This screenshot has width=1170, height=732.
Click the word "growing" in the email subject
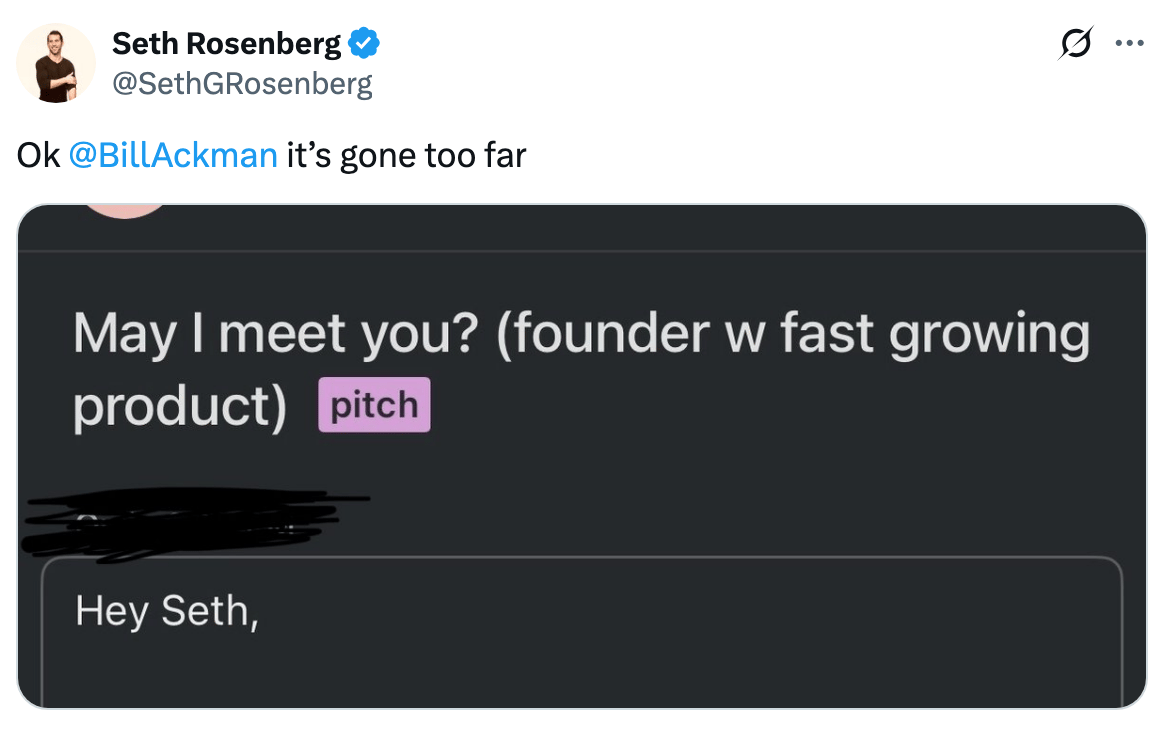[989, 334]
